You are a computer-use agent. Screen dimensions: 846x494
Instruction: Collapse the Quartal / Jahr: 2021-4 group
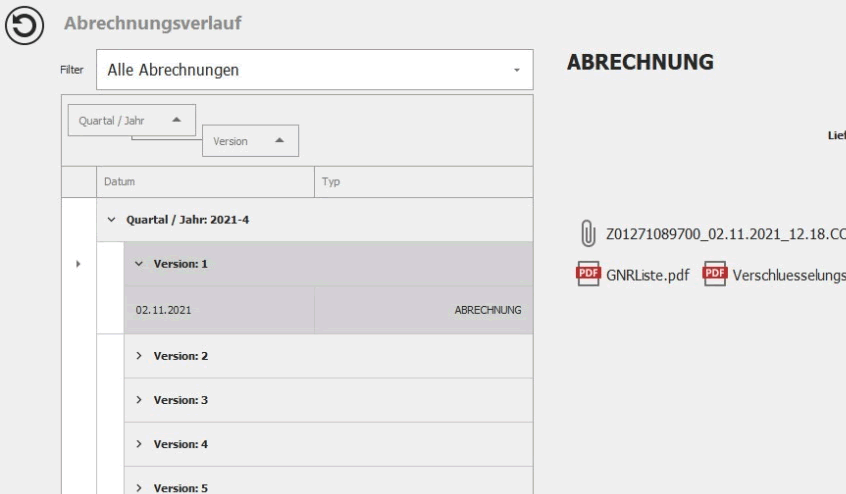pos(111,220)
